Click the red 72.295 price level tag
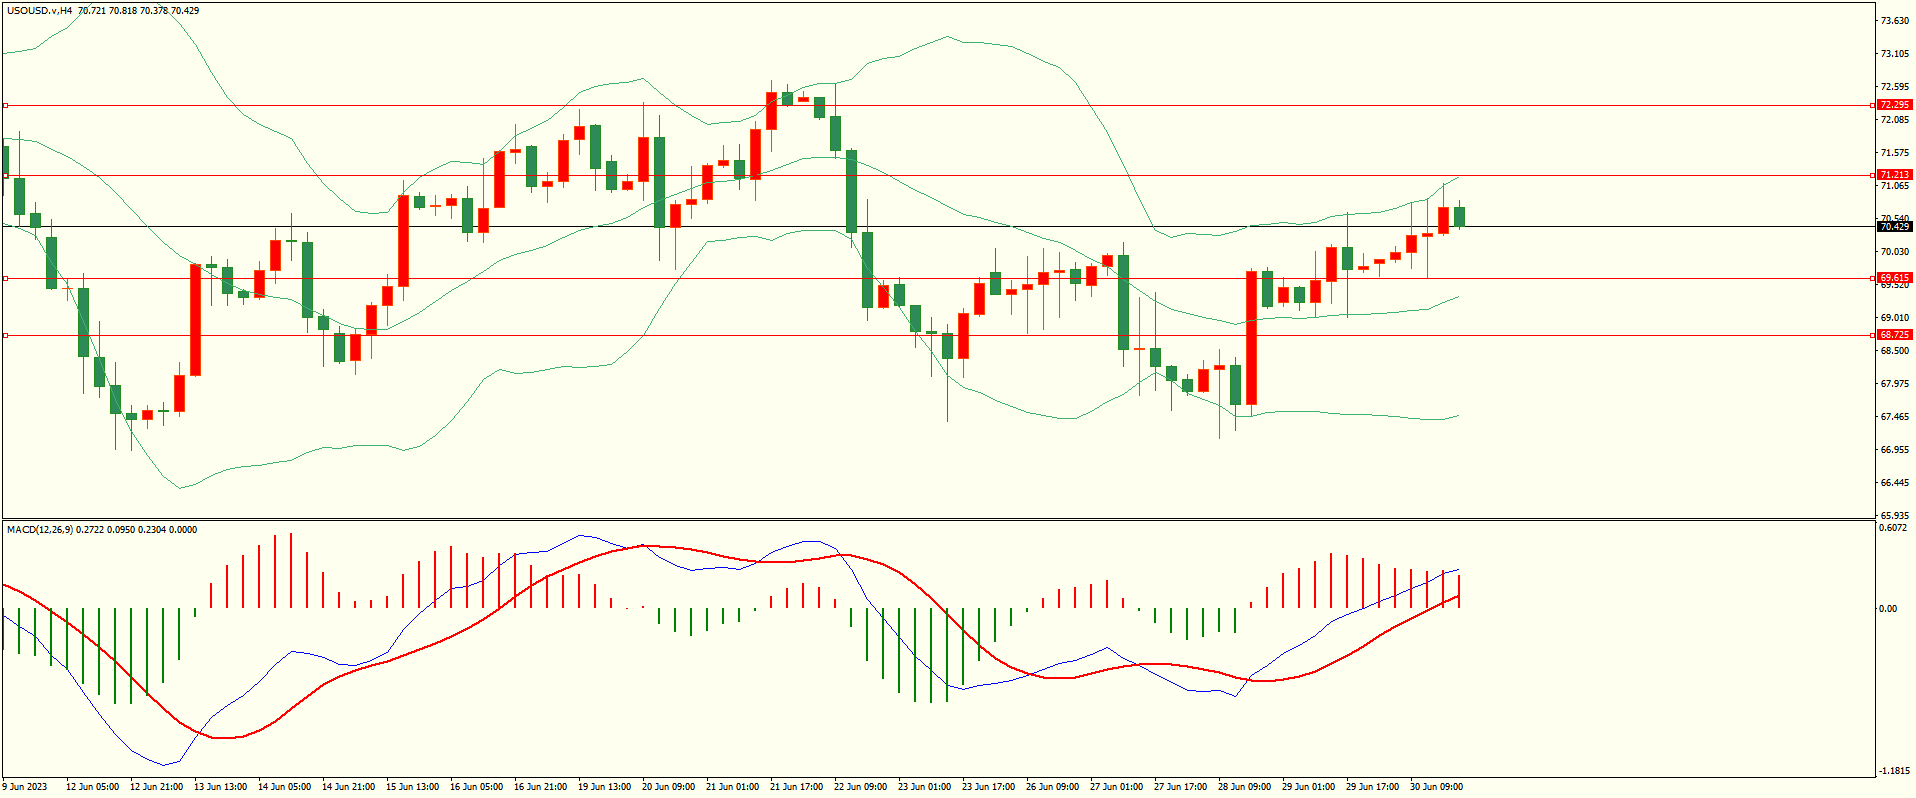1916x798 pixels. coord(1894,105)
